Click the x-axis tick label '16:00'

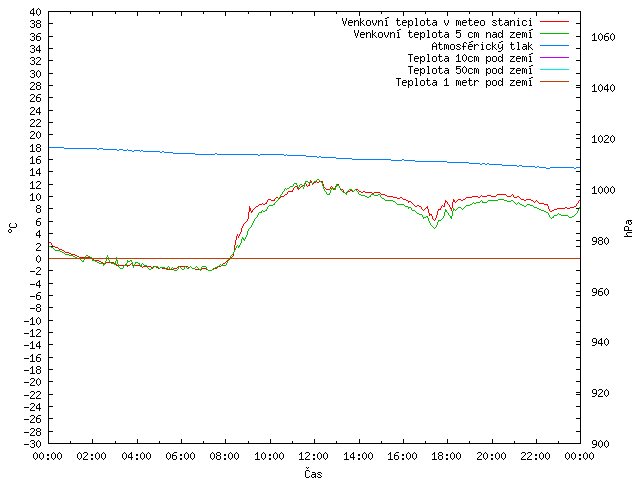tap(402, 456)
